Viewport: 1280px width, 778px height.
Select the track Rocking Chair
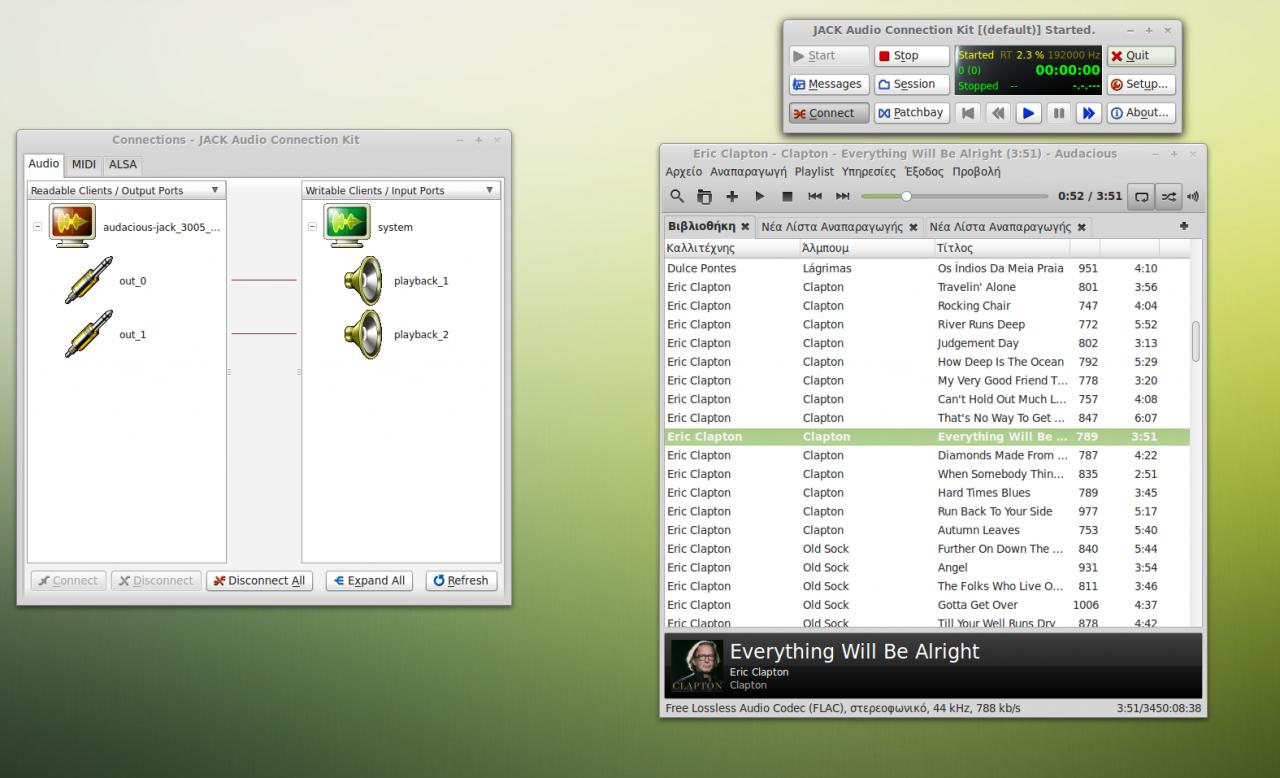927,306
